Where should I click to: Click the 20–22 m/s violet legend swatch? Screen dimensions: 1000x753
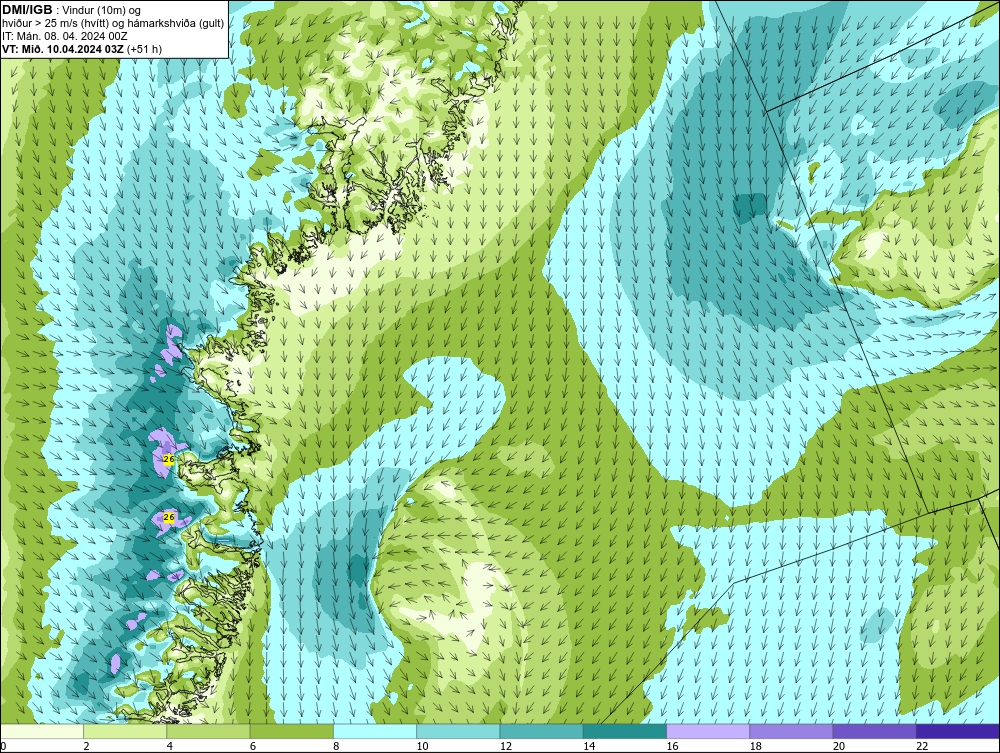point(874,731)
